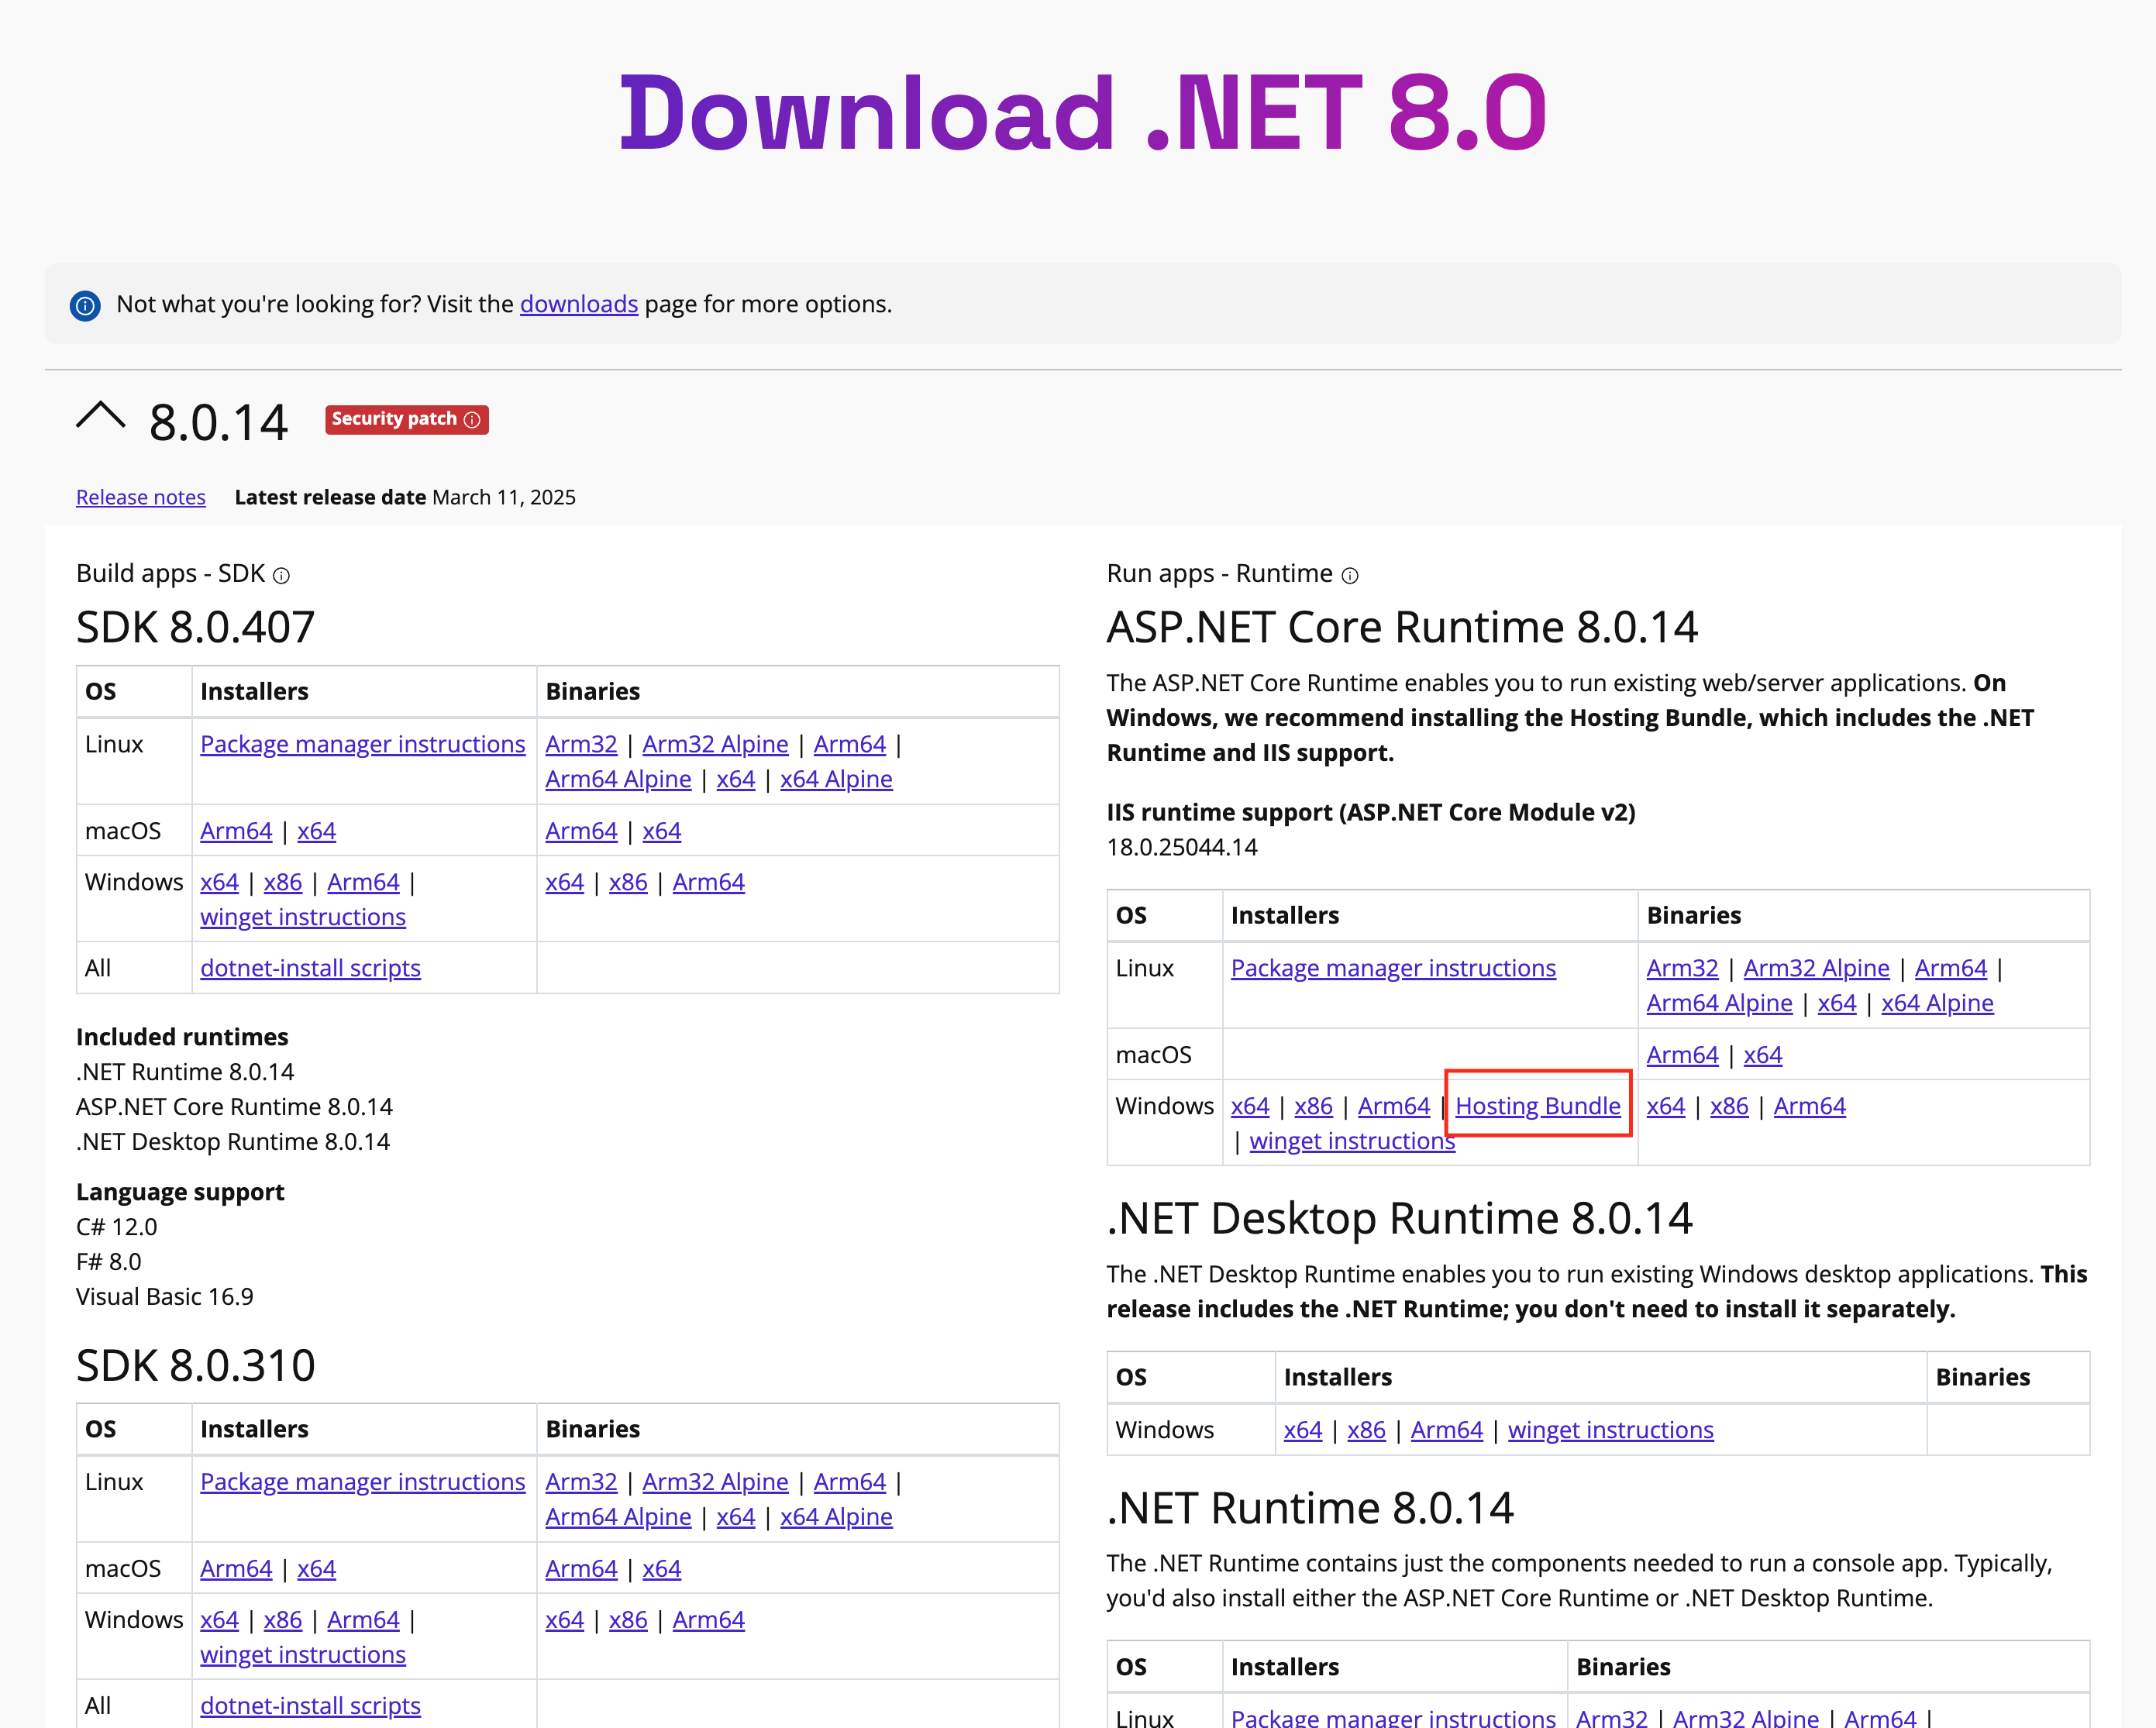Download the macOS Arm64 SDK 8.0.407 installer

click(x=235, y=830)
